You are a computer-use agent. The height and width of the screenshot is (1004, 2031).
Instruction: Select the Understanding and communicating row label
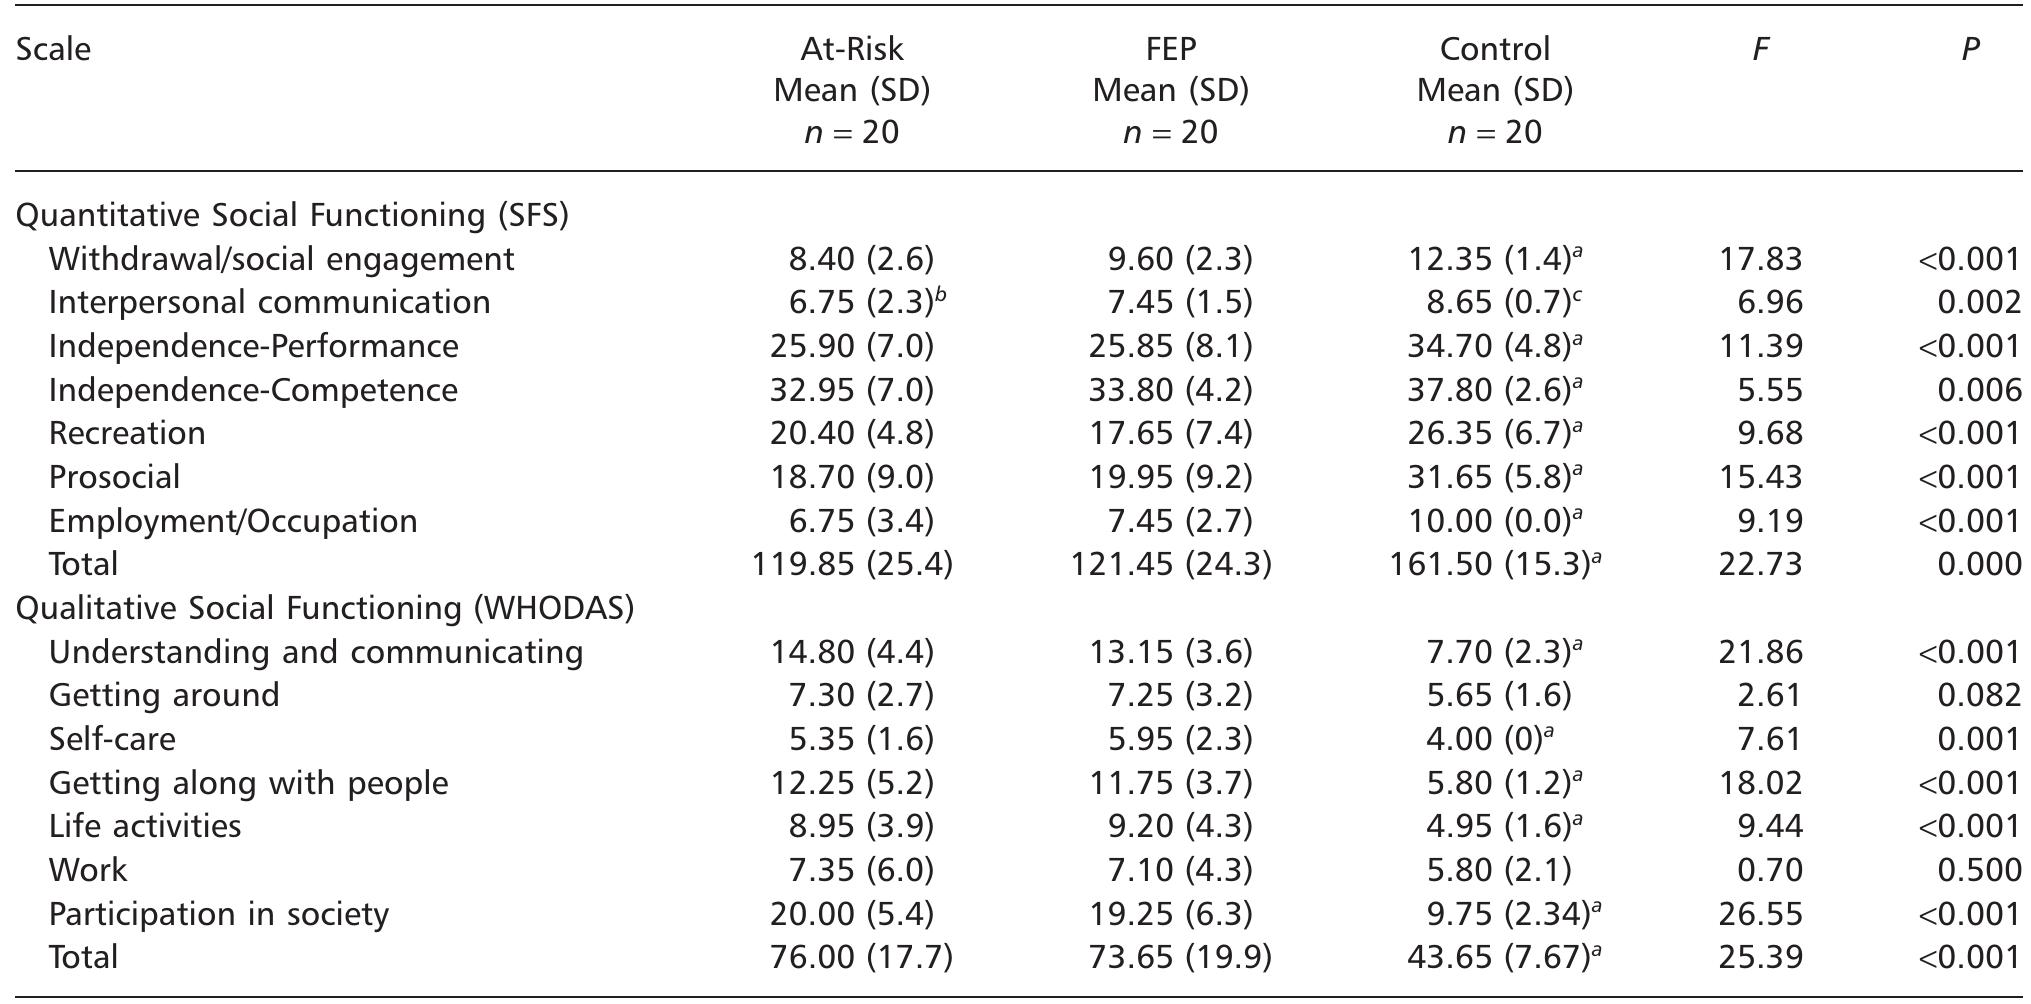coord(316,652)
